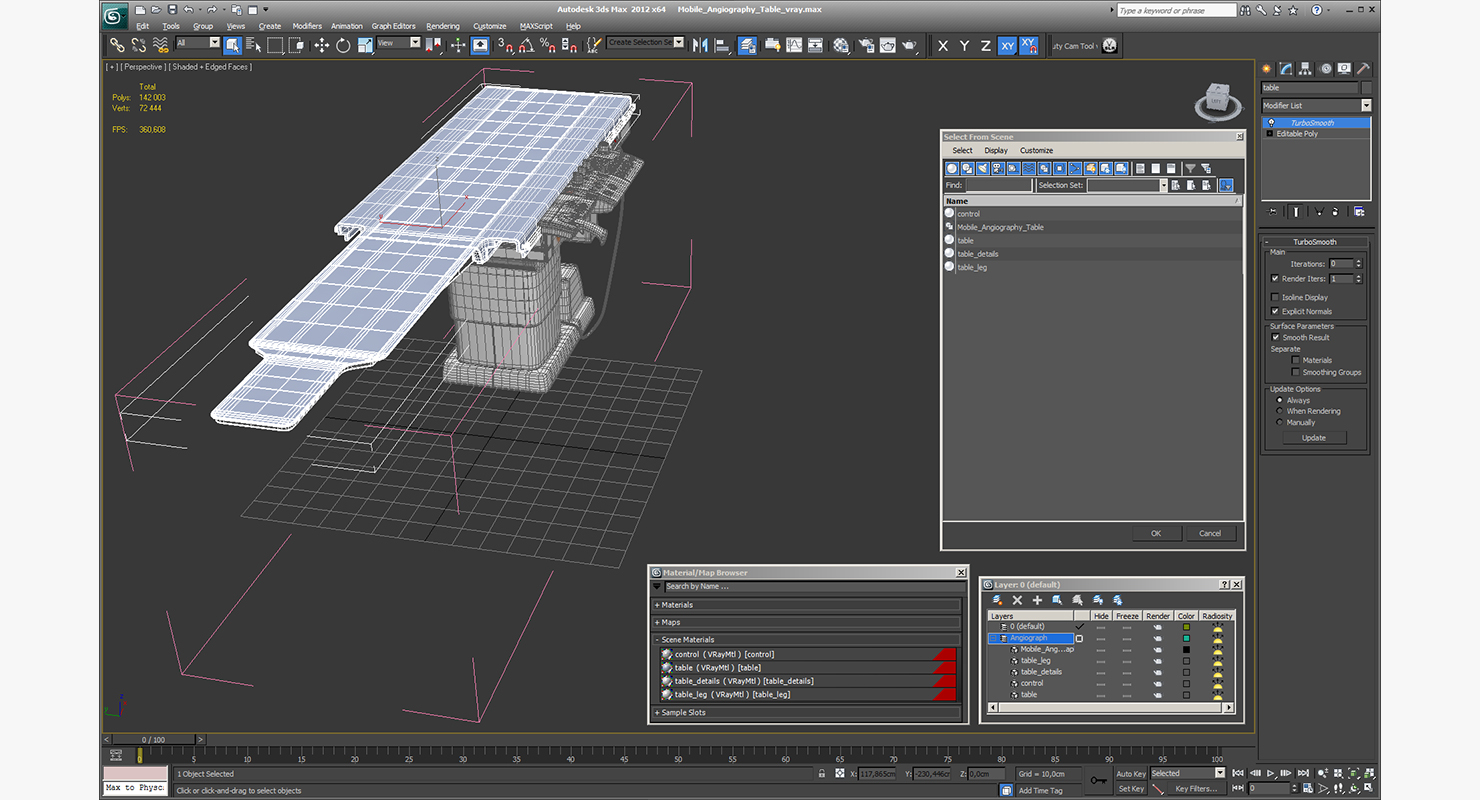Activate the Select Object tool

(233, 45)
